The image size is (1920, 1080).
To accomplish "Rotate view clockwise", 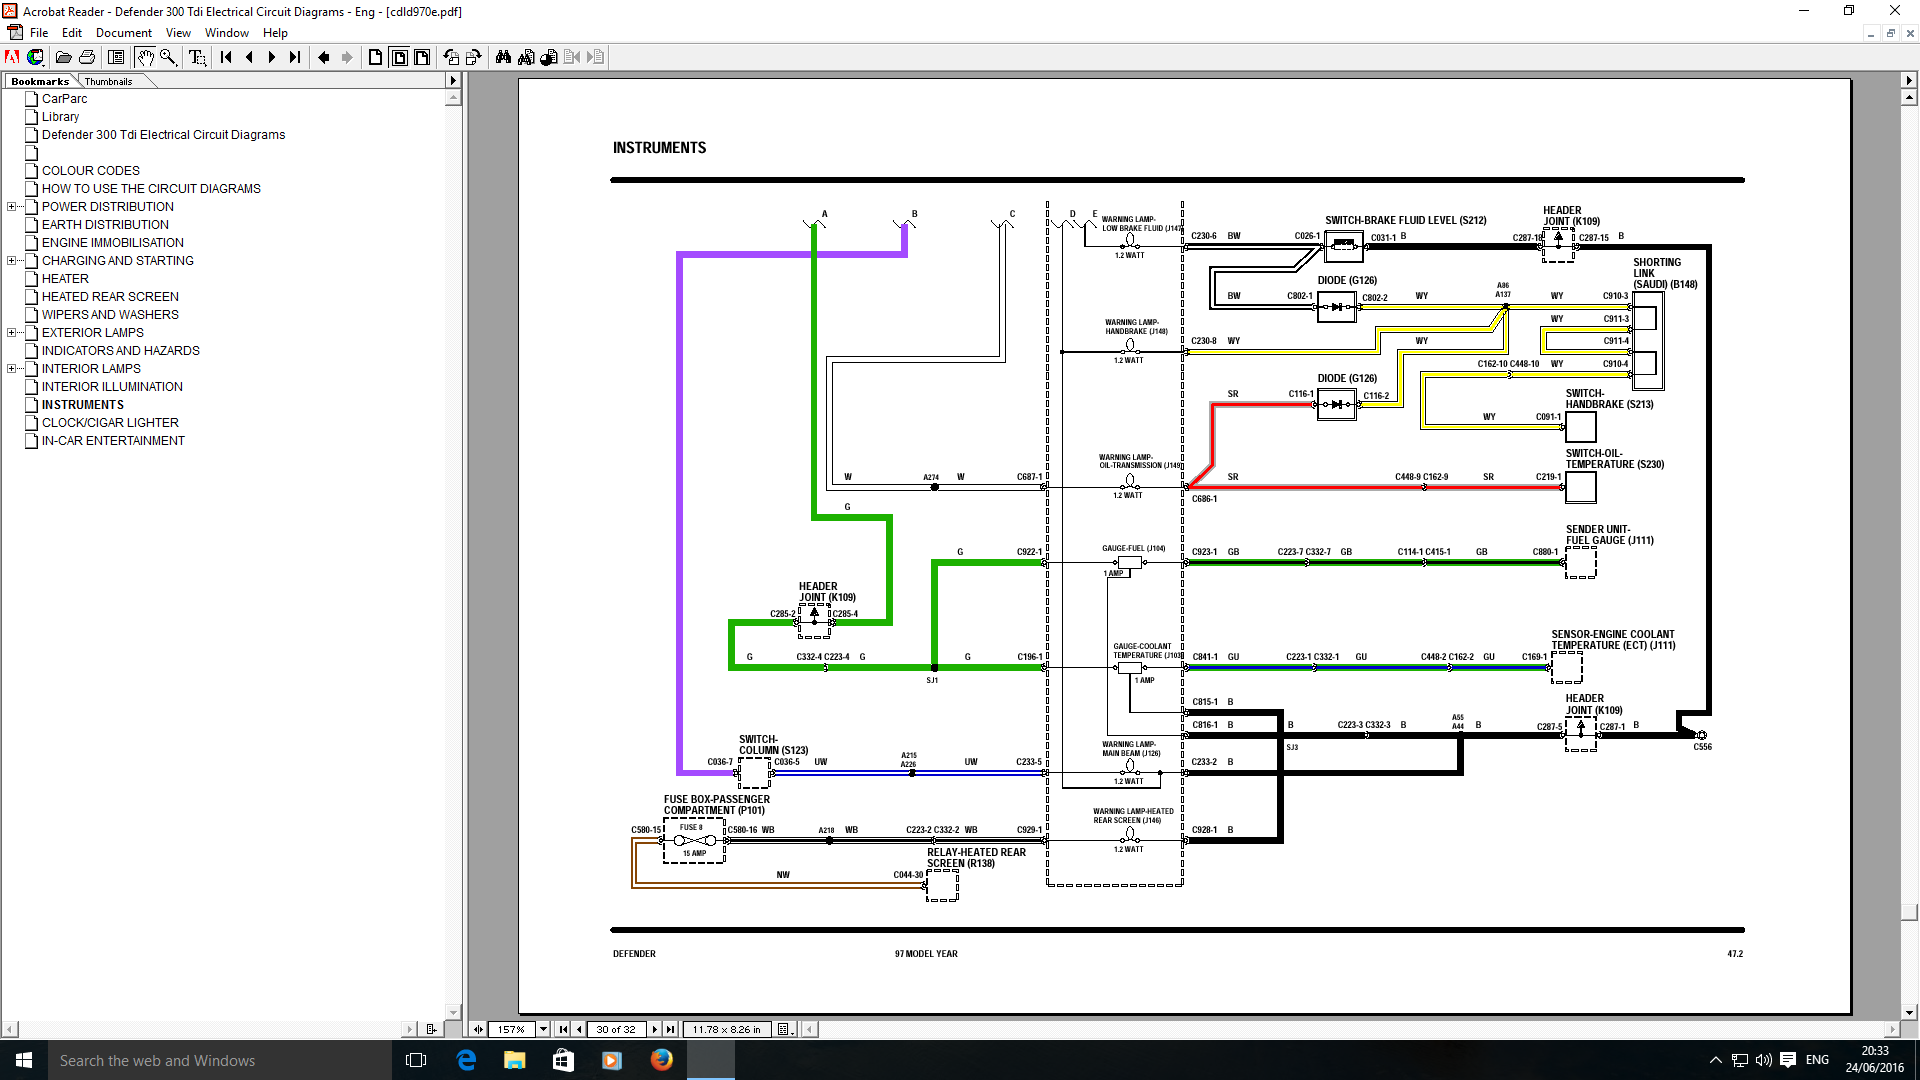I will point(474,57).
